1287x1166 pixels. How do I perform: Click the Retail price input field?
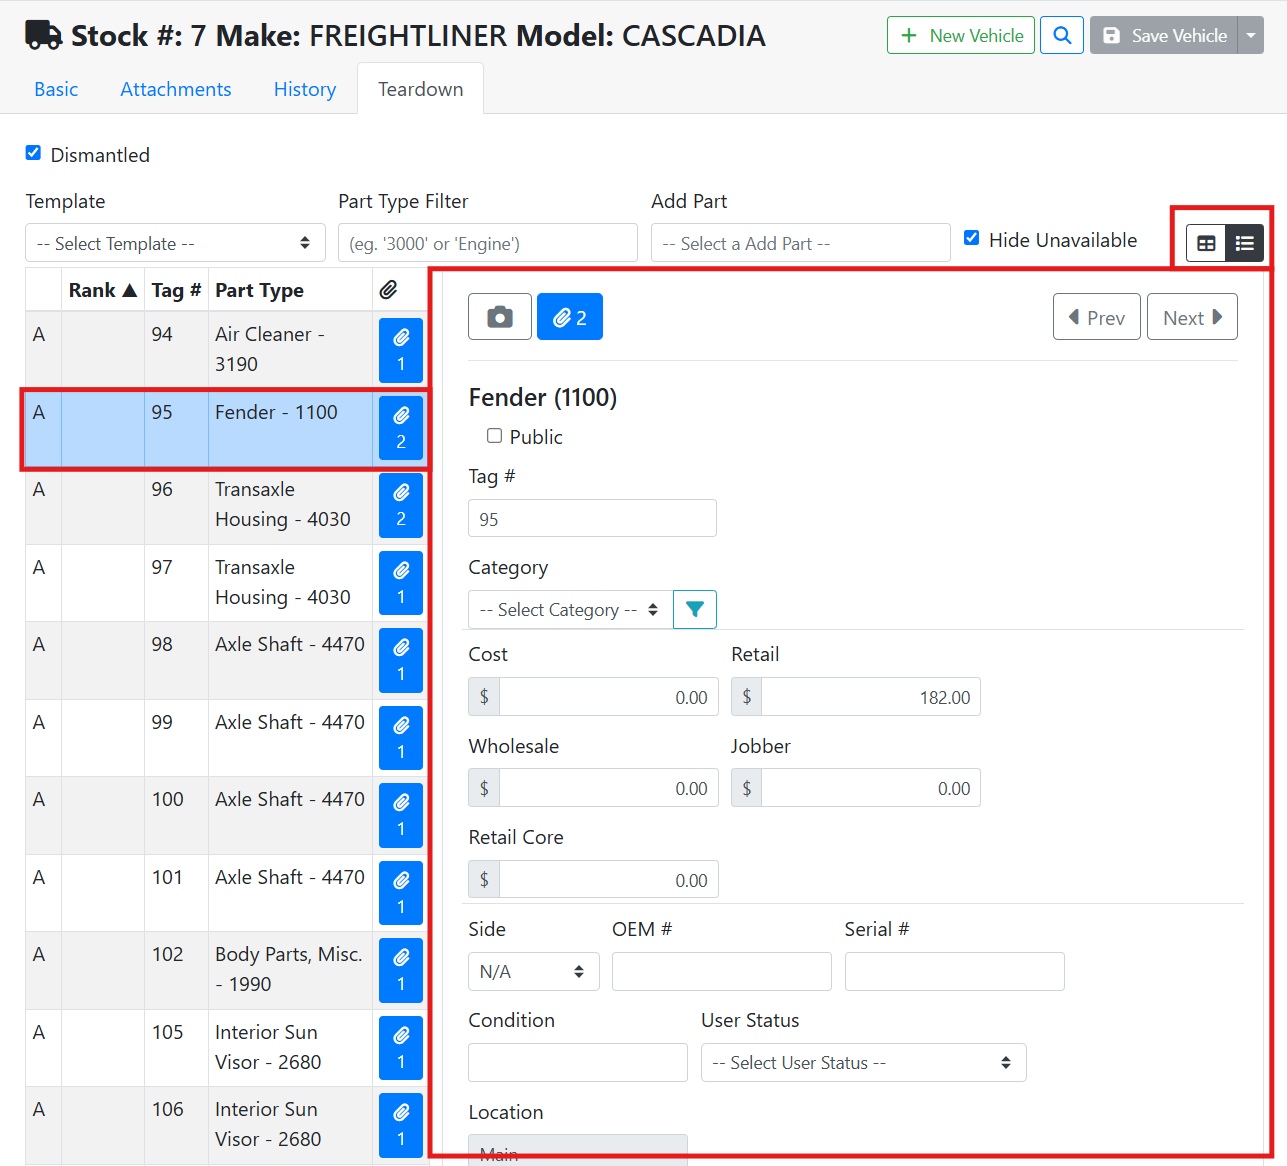click(x=870, y=697)
